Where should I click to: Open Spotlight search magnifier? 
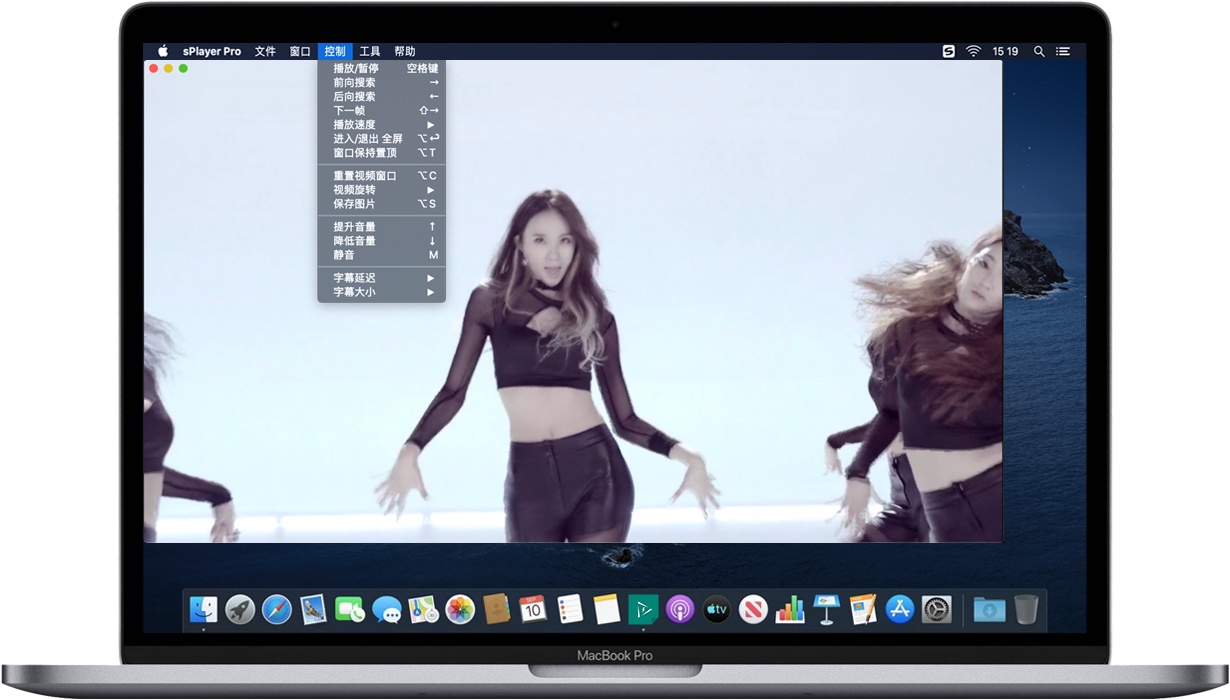[x=1039, y=51]
